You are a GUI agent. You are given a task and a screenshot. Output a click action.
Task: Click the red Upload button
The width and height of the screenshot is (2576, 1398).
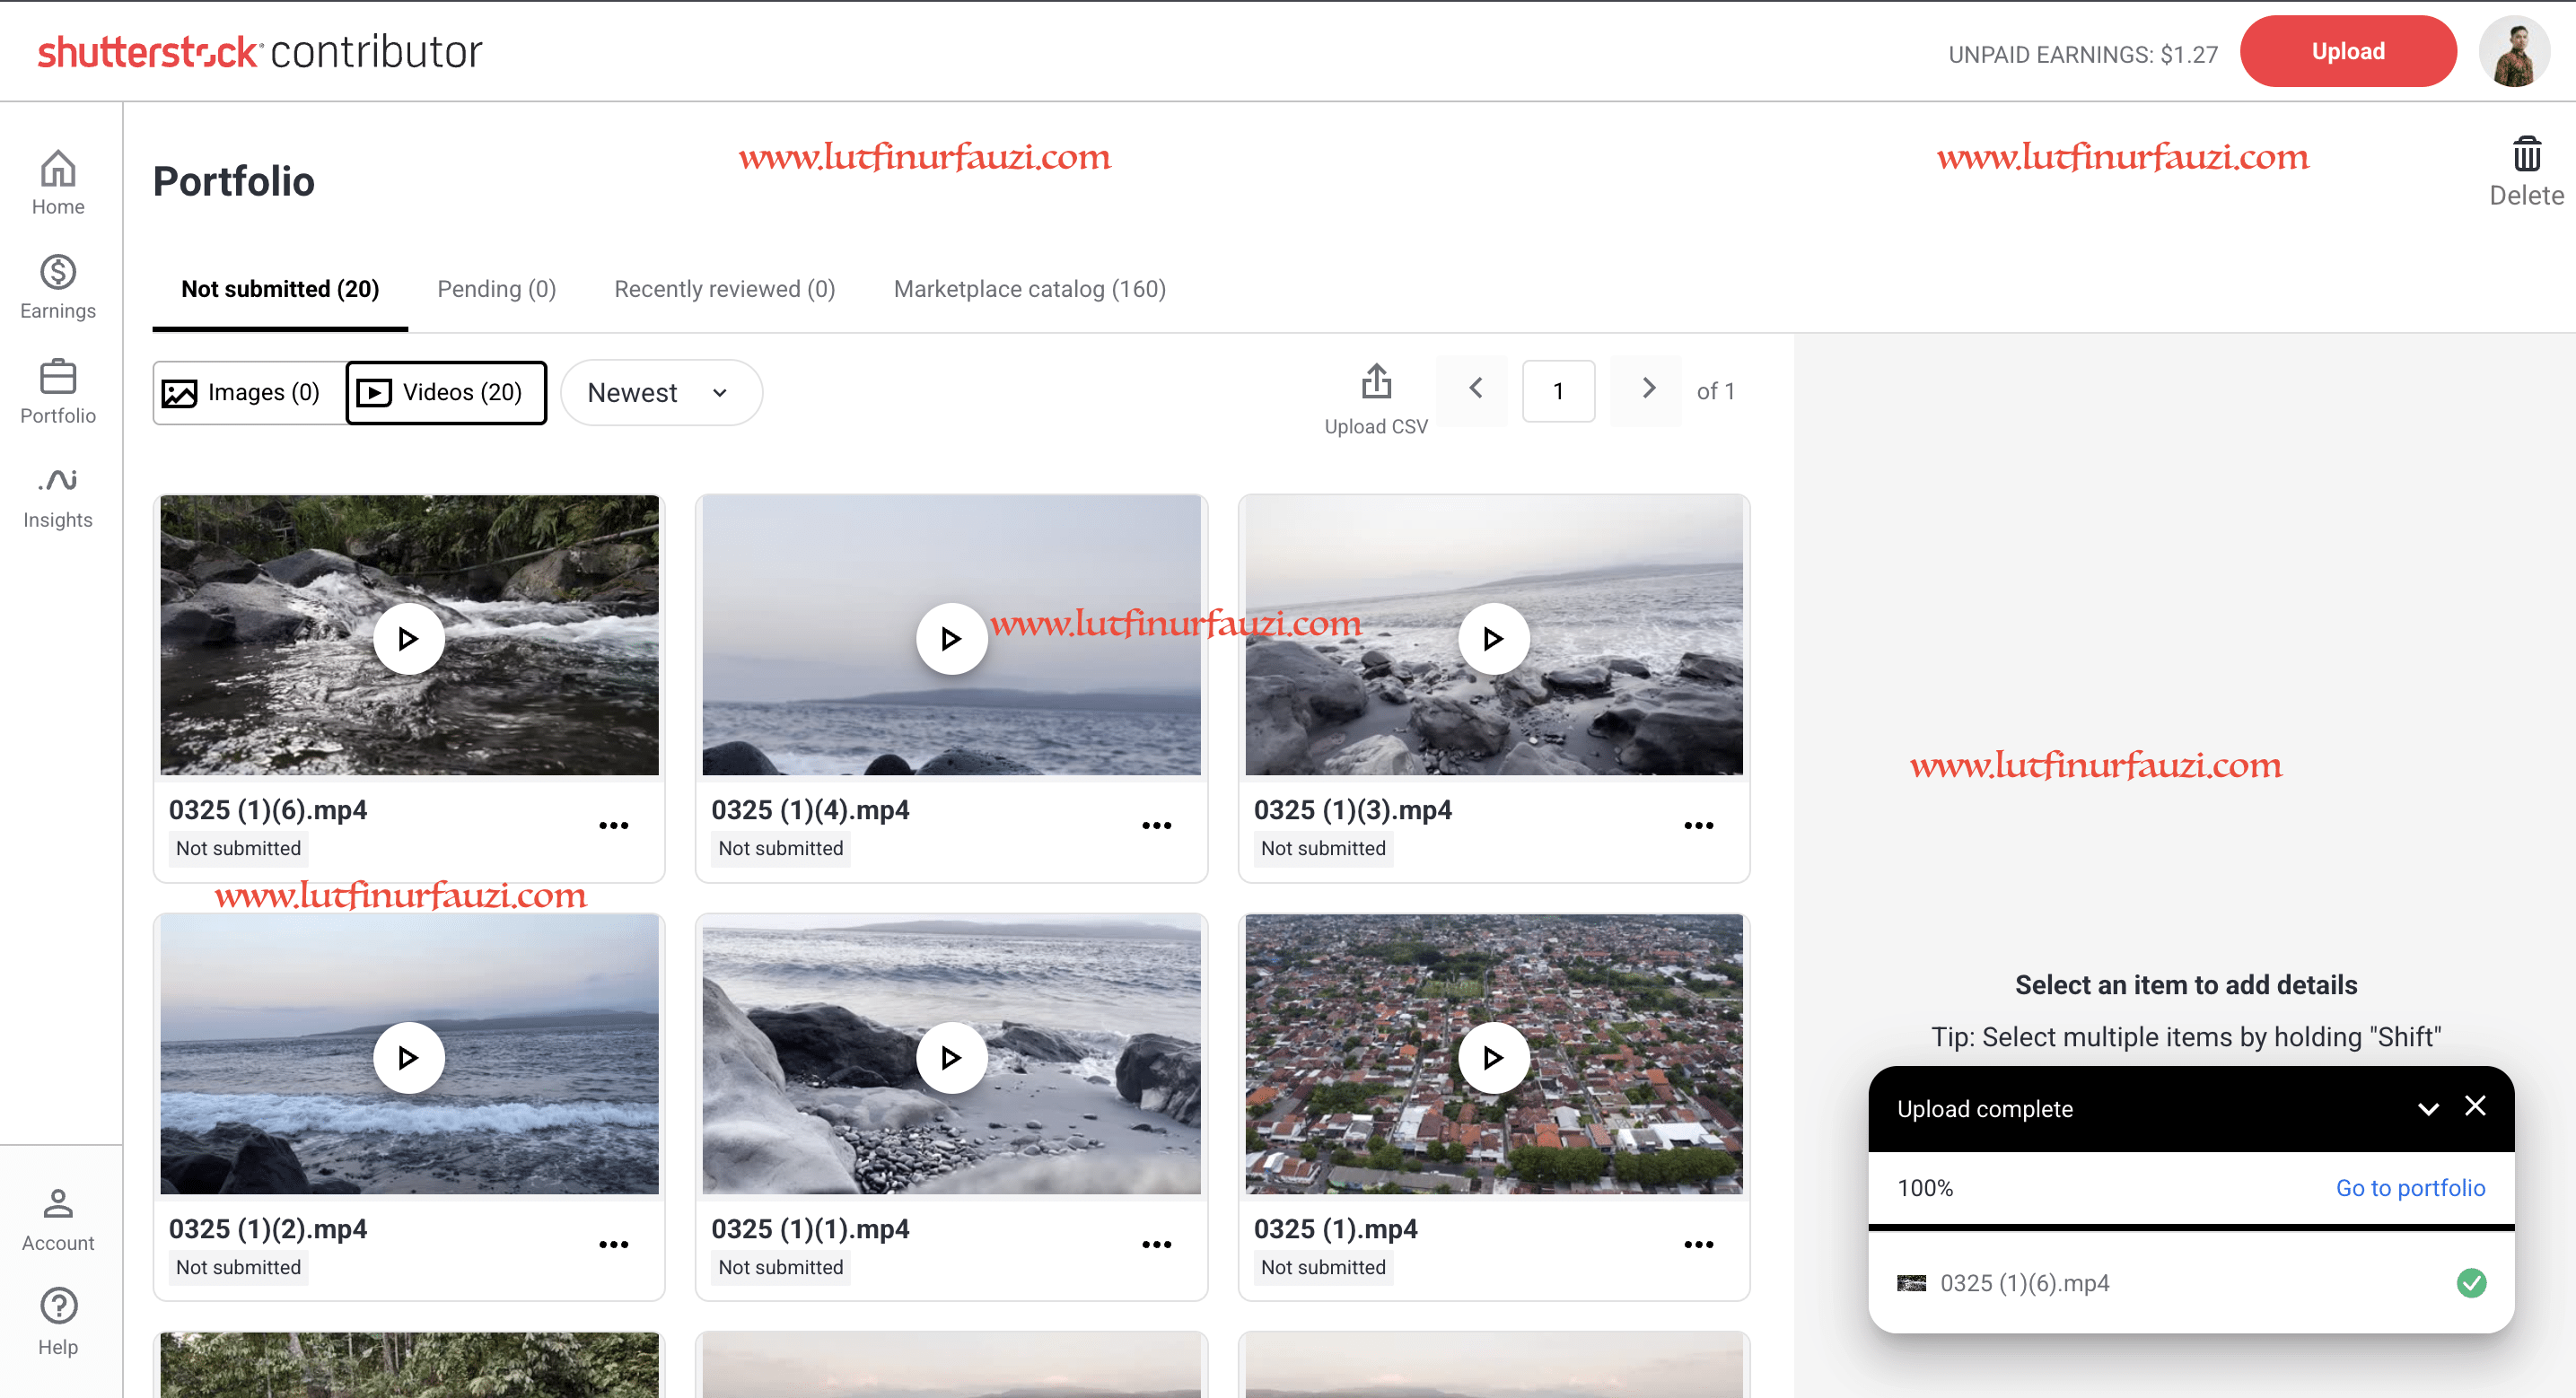pyautogui.click(x=2347, y=51)
